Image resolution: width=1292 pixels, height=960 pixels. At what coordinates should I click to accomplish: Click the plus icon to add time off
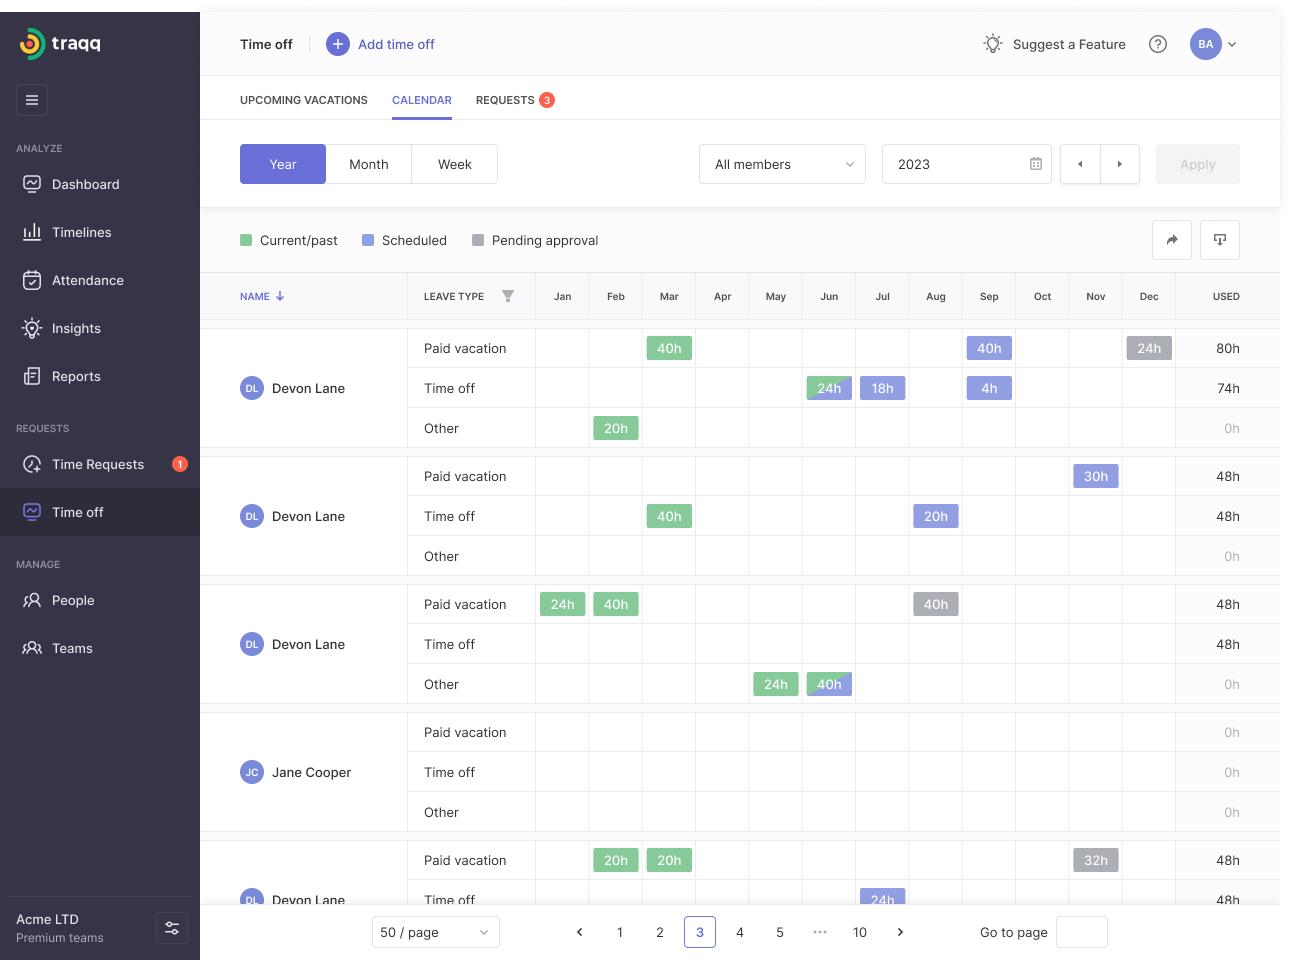click(338, 44)
